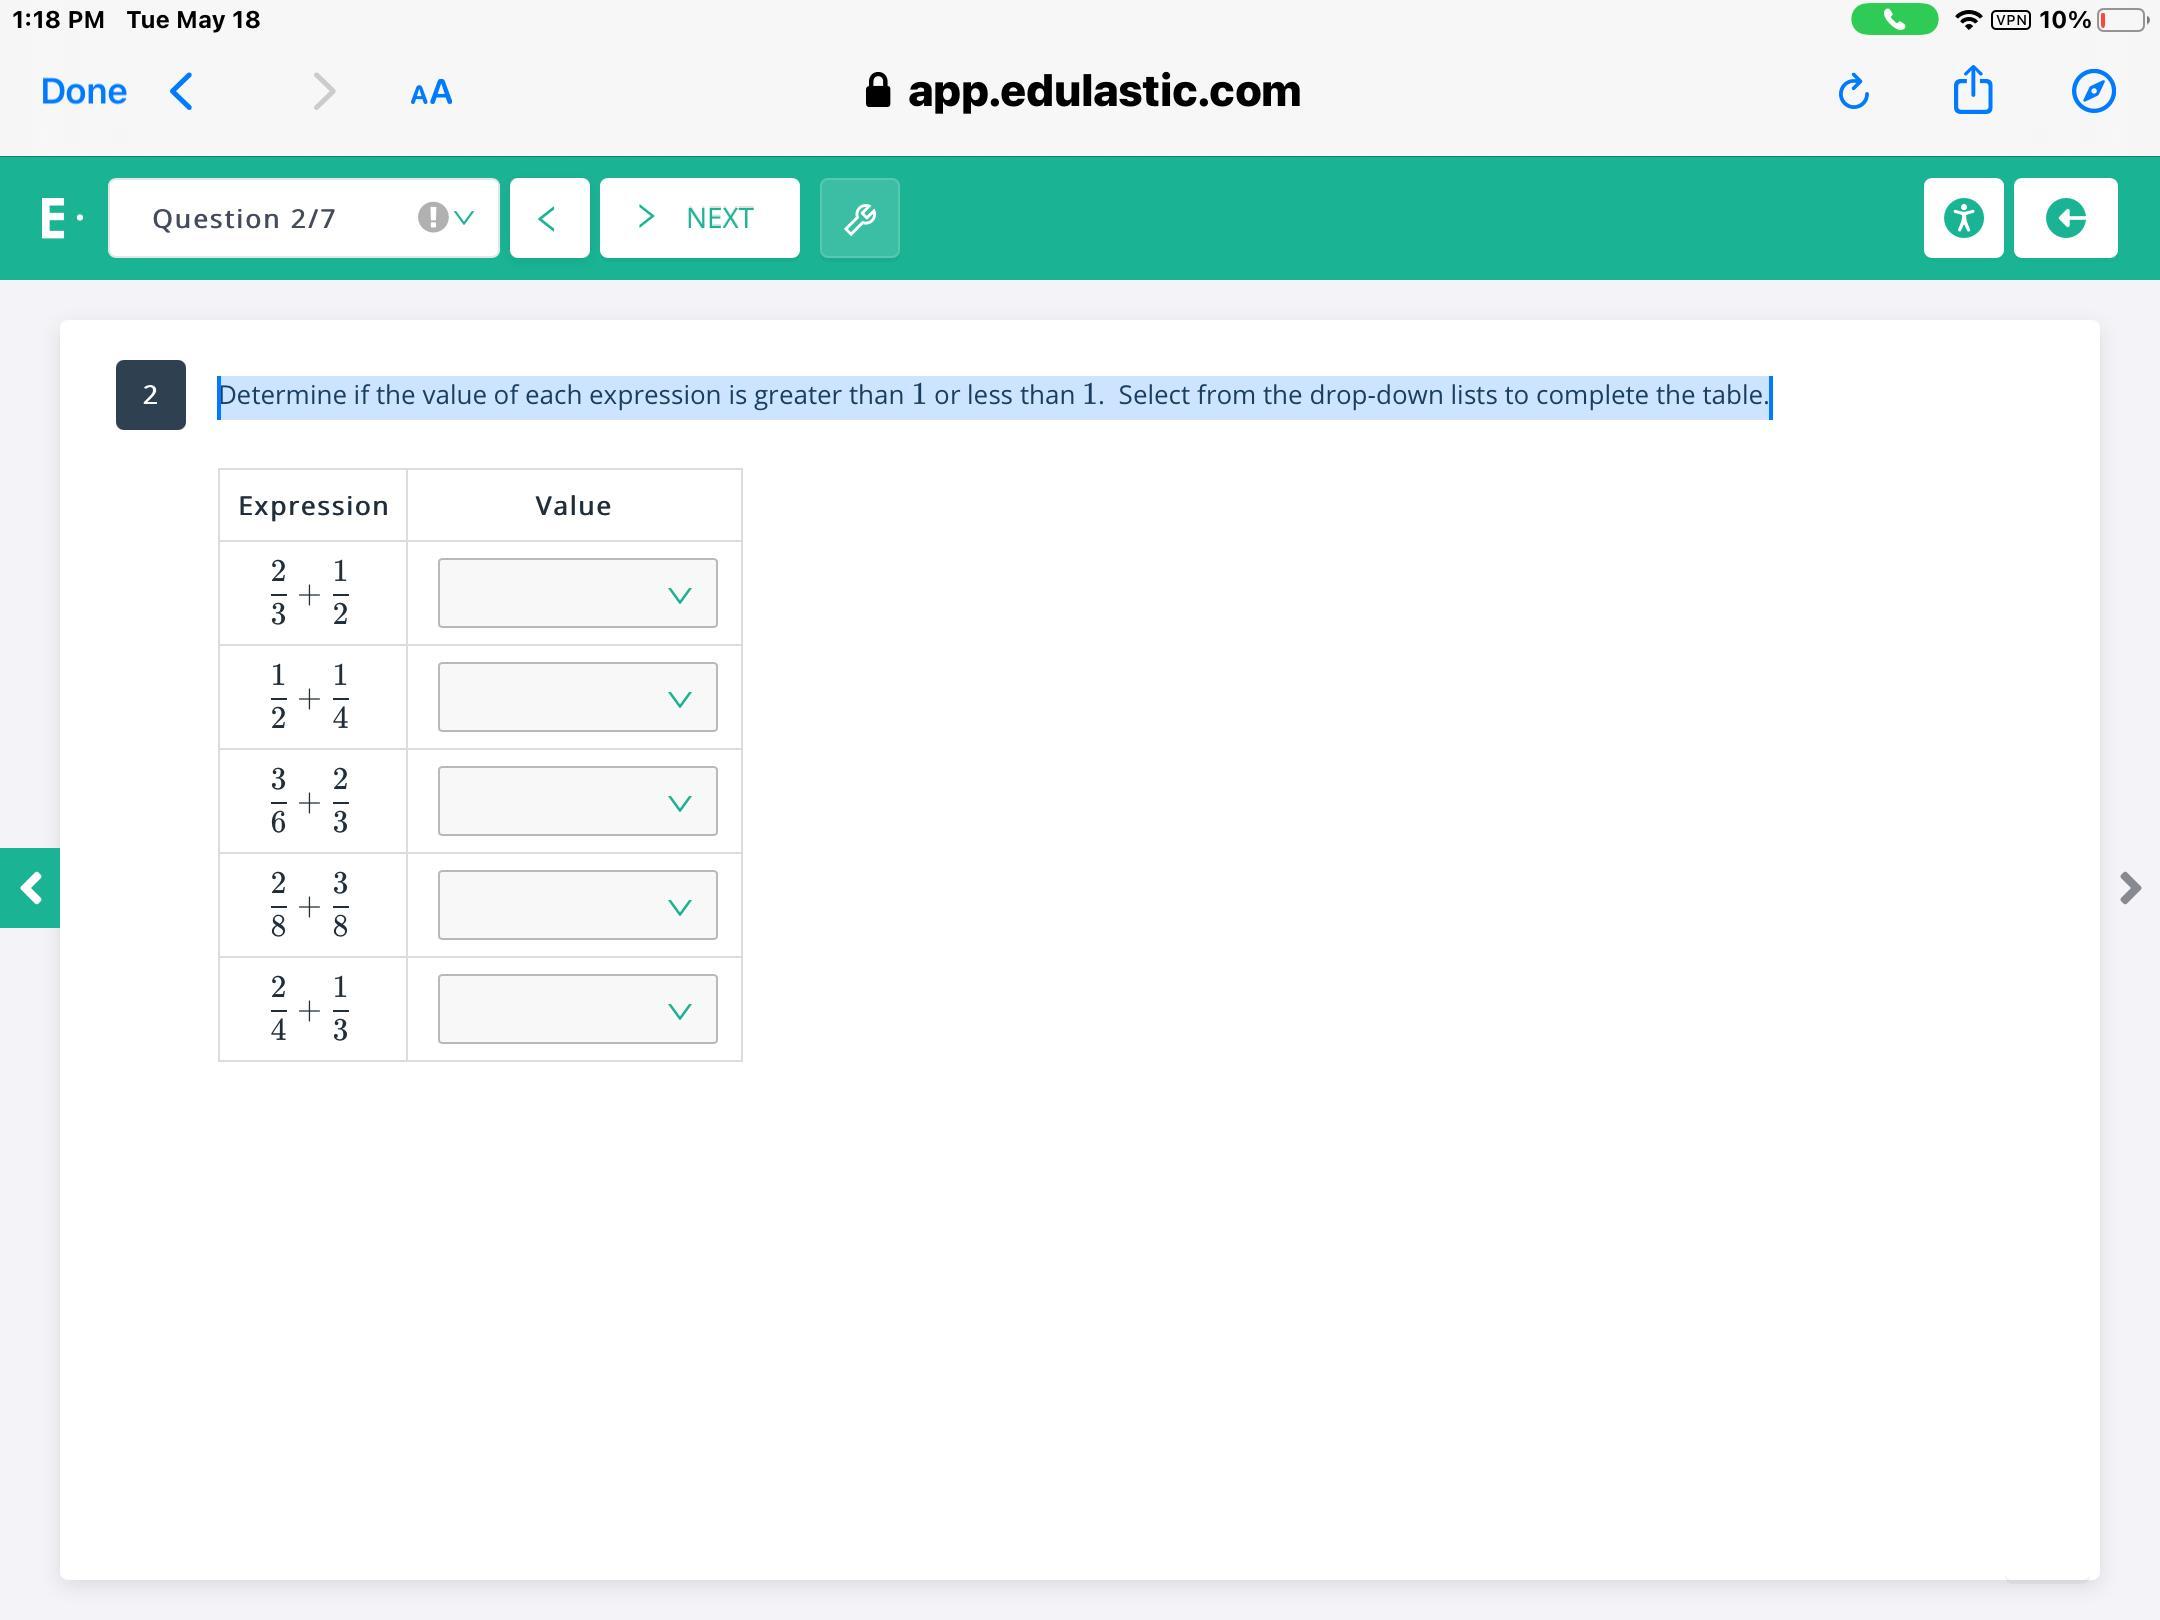Screen dimensions: 2160x1620
Task: Open the dropdown for 2/3 + 1/2
Action: coord(577,594)
